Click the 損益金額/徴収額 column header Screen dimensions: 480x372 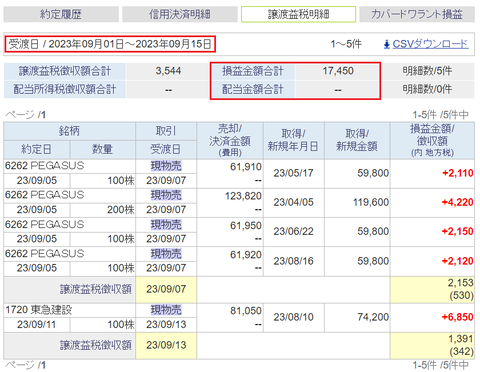click(x=432, y=140)
